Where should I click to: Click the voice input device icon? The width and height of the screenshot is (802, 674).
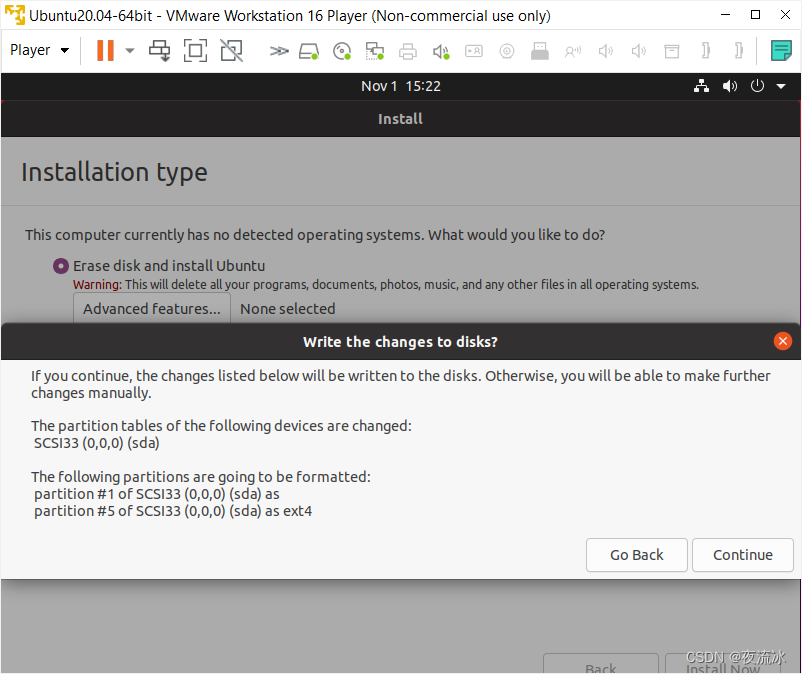coord(573,51)
